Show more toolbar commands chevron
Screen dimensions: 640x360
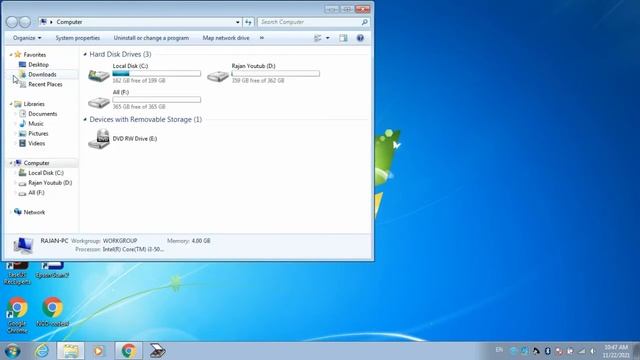tap(262, 38)
